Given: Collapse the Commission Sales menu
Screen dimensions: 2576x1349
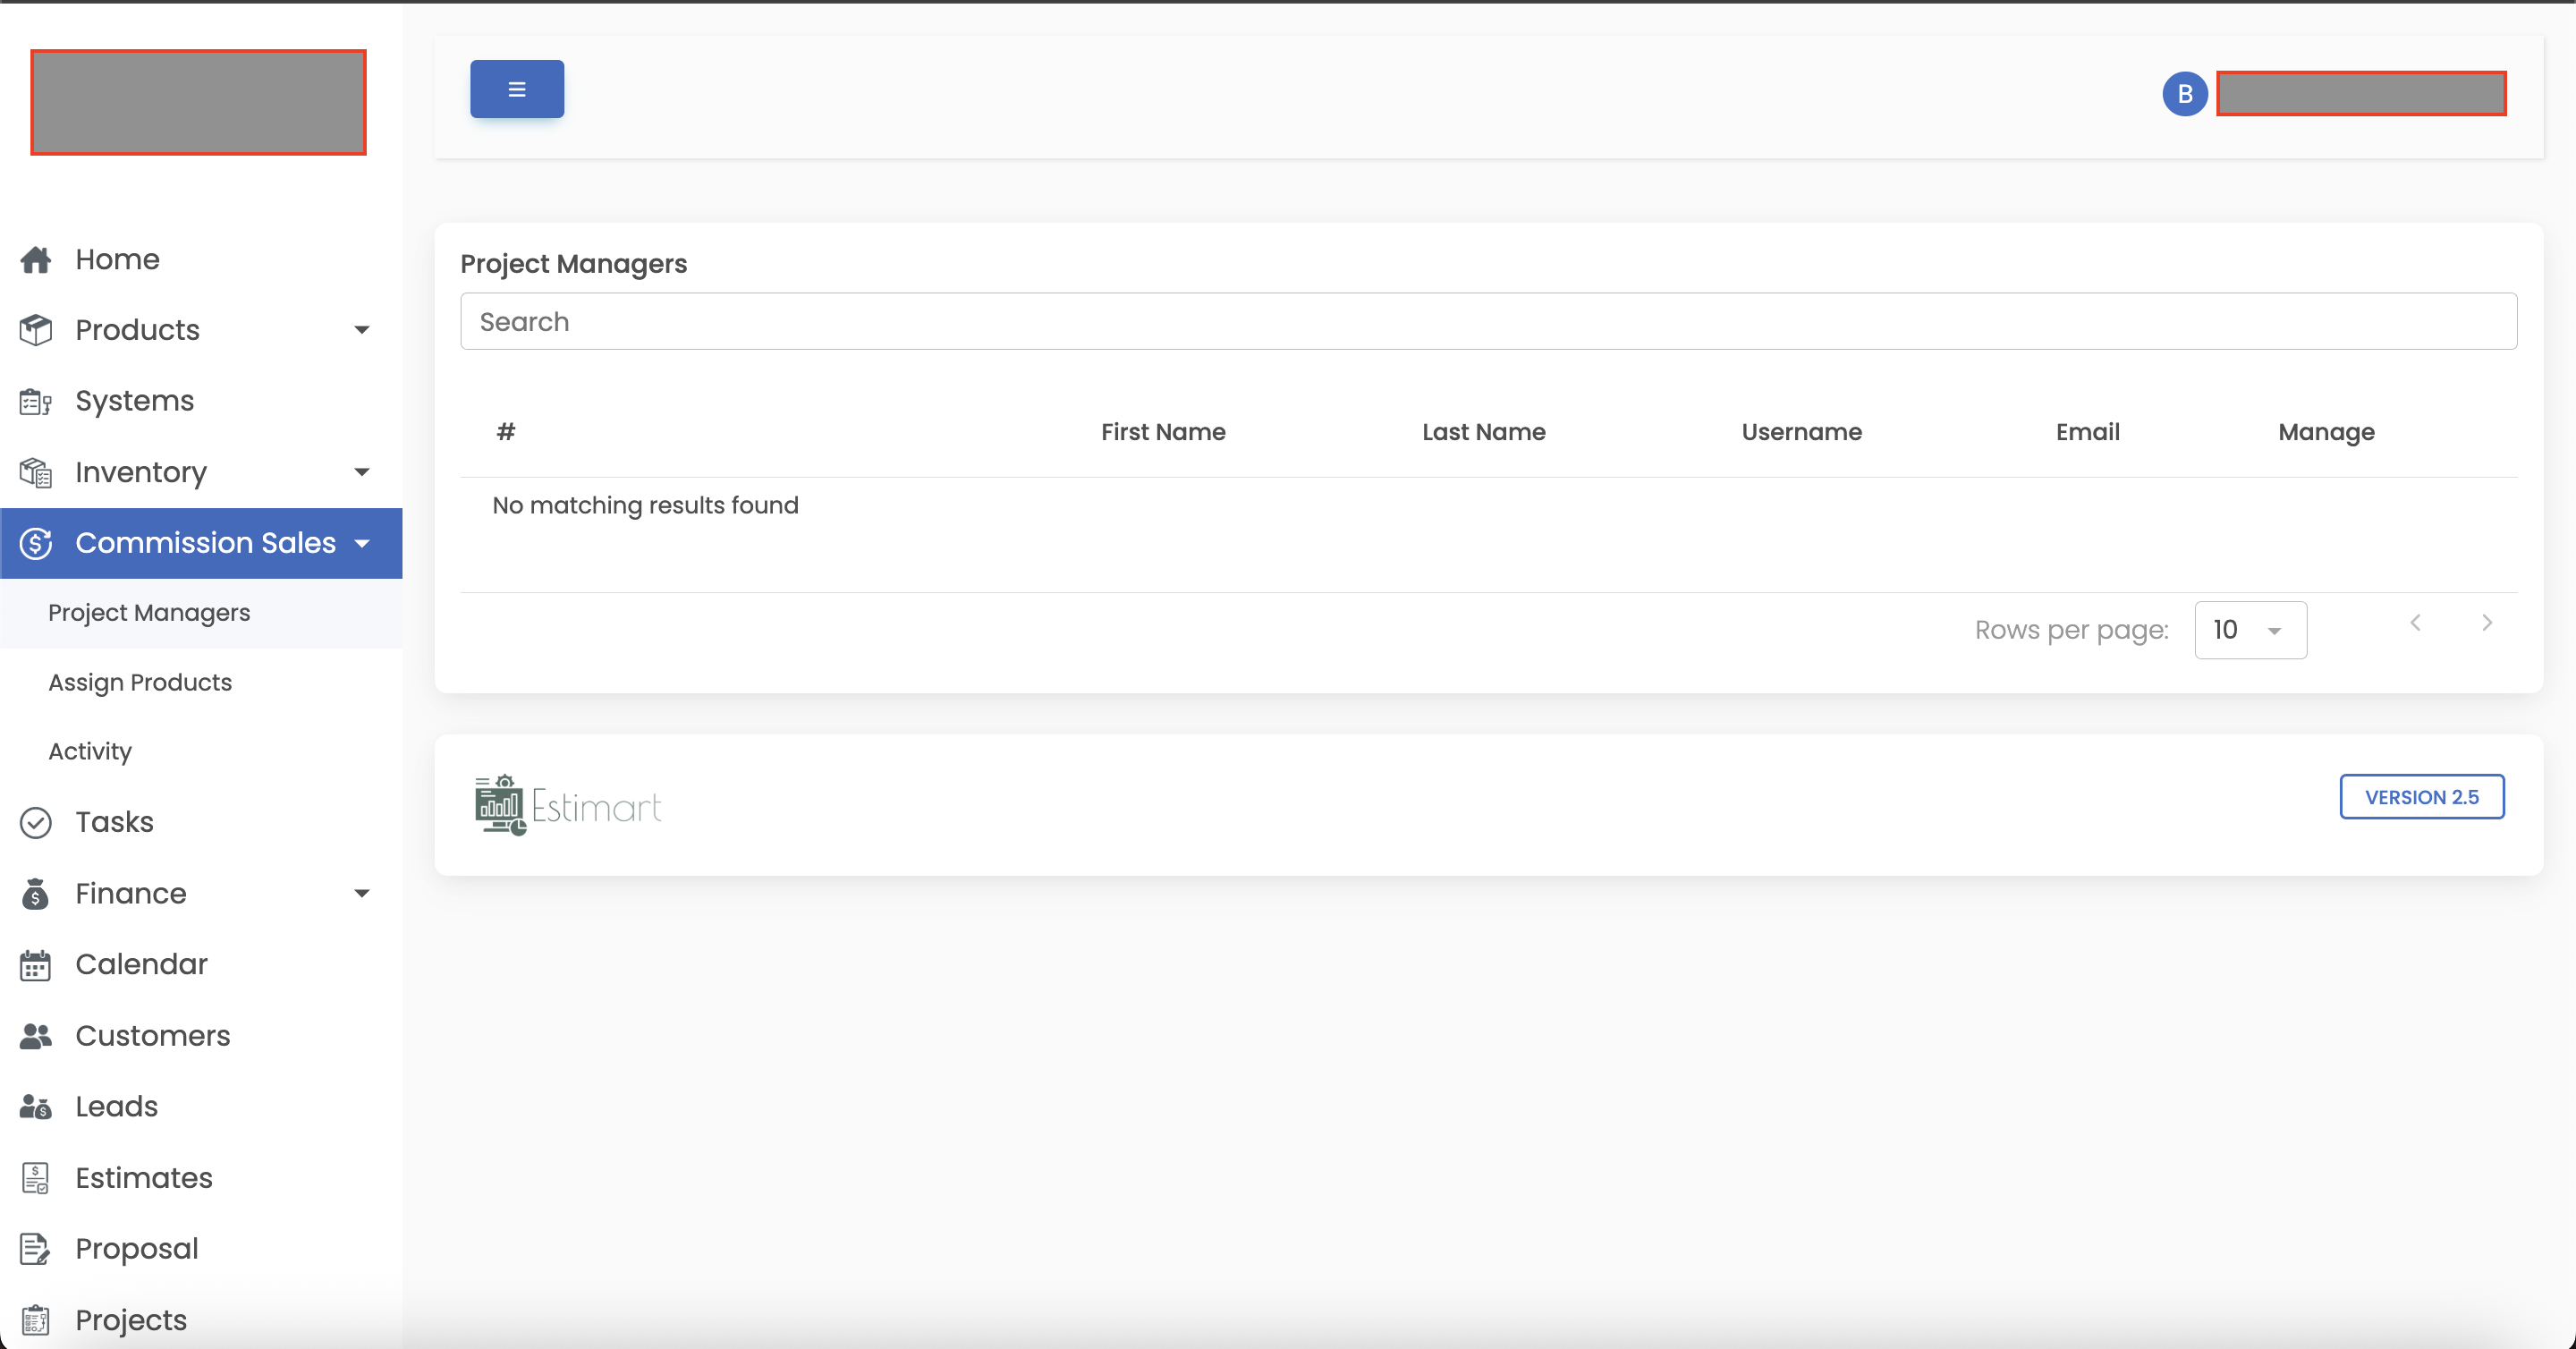Looking at the screenshot, I should click(362, 543).
